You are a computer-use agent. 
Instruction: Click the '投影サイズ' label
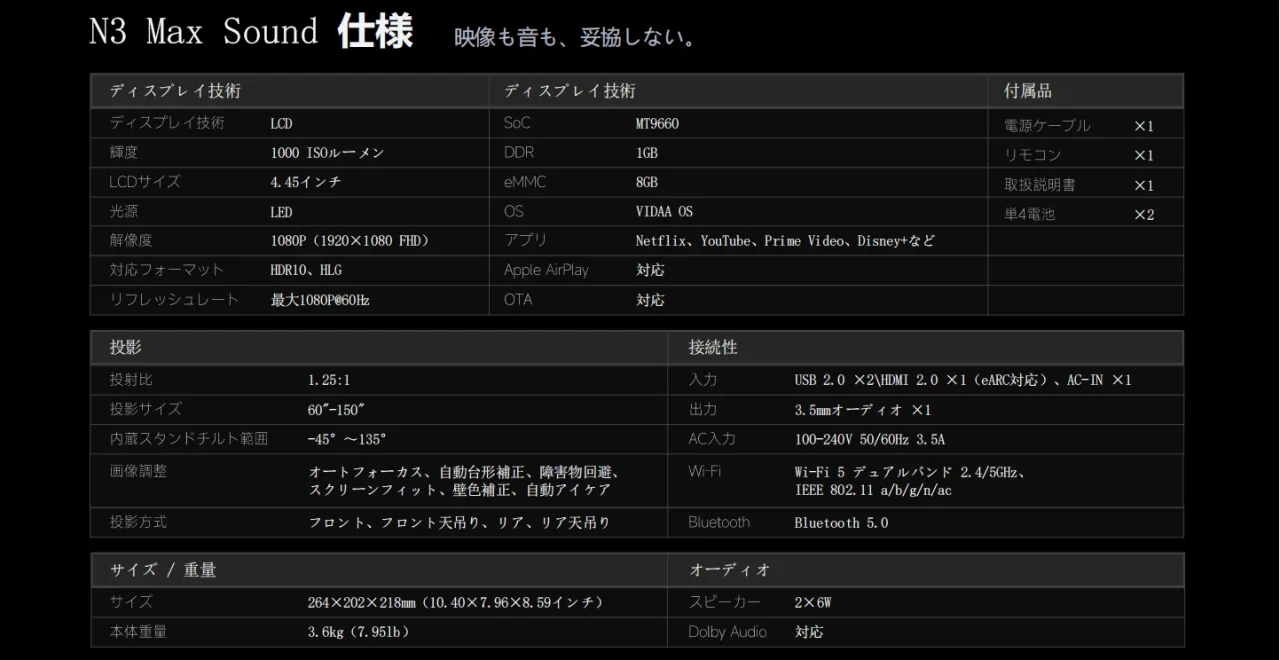pyautogui.click(x=145, y=409)
